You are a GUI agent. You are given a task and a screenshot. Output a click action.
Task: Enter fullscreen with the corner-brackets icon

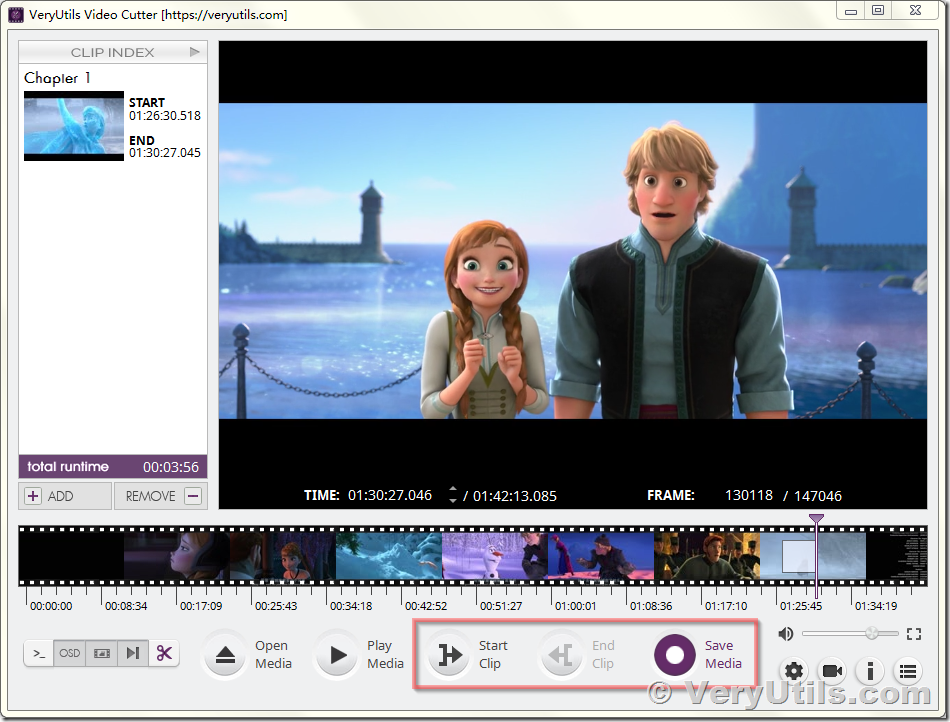click(x=914, y=634)
